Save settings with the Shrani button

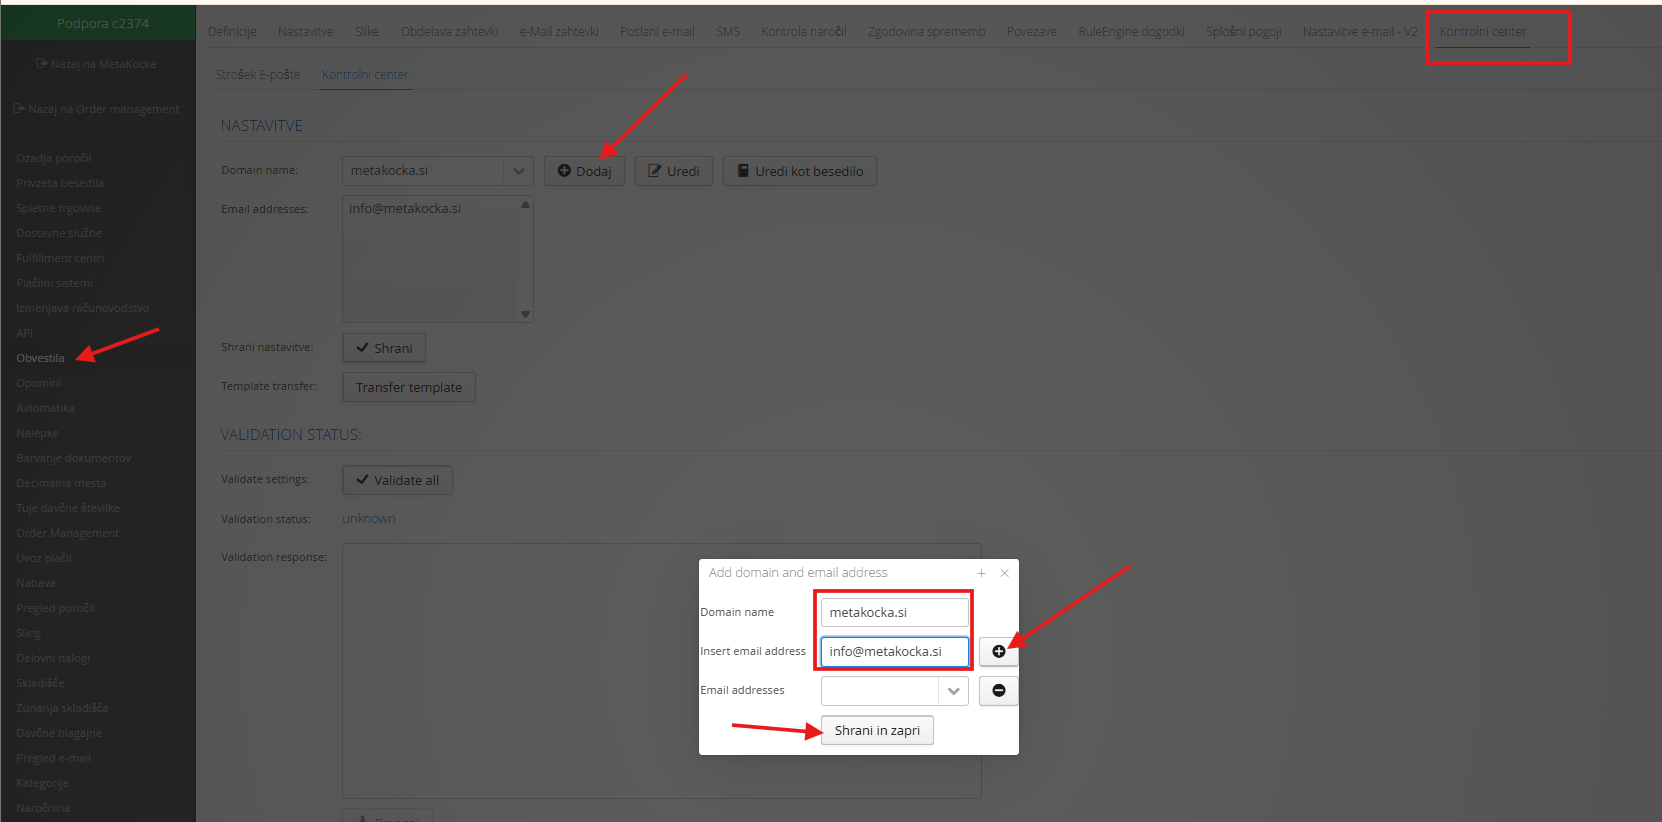[384, 348]
